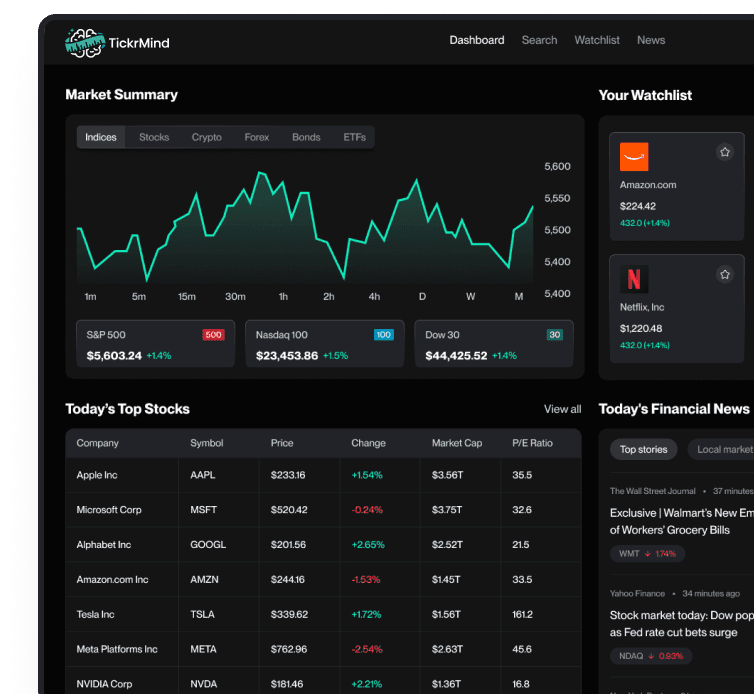Open the Dashboard navigation item
The image size is (754, 694).
click(477, 40)
